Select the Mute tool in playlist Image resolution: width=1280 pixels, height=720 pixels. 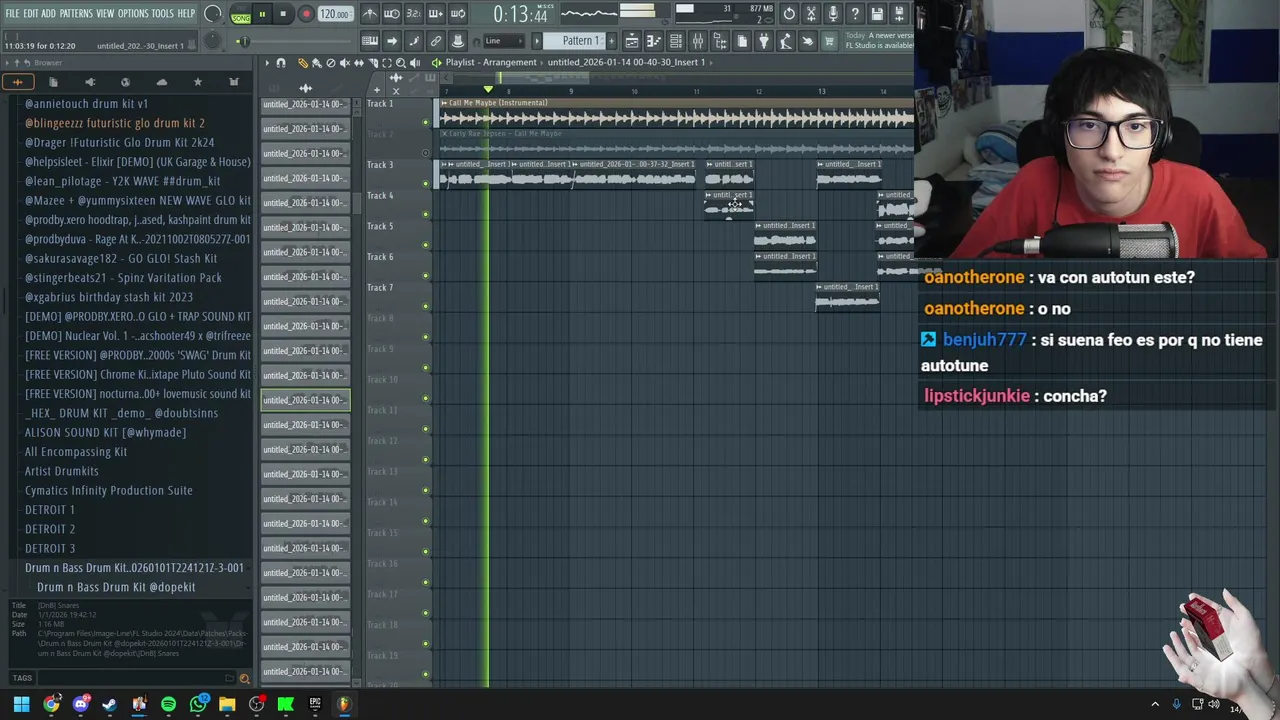[345, 63]
